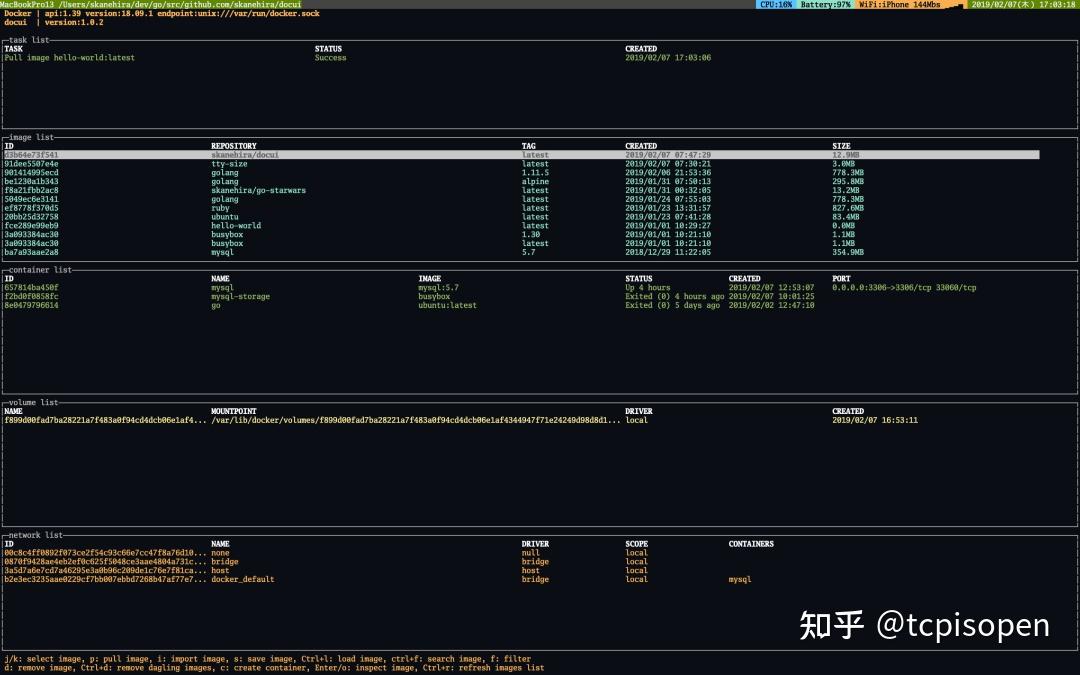Click the 'CPU:16%' status bar segment
1080x675 pixels.
(x=776, y=4)
